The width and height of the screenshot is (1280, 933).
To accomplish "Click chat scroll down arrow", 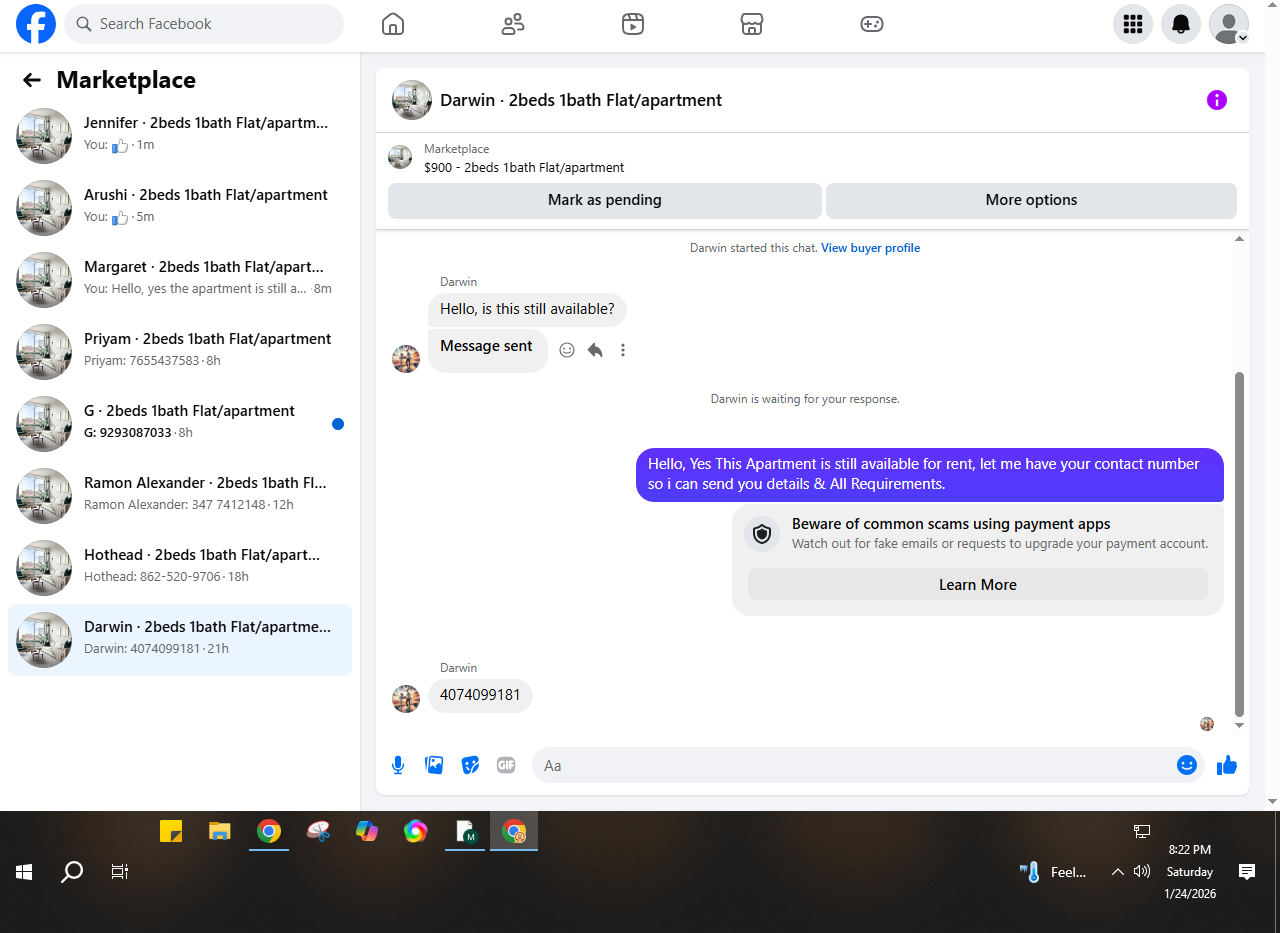I will (x=1240, y=725).
